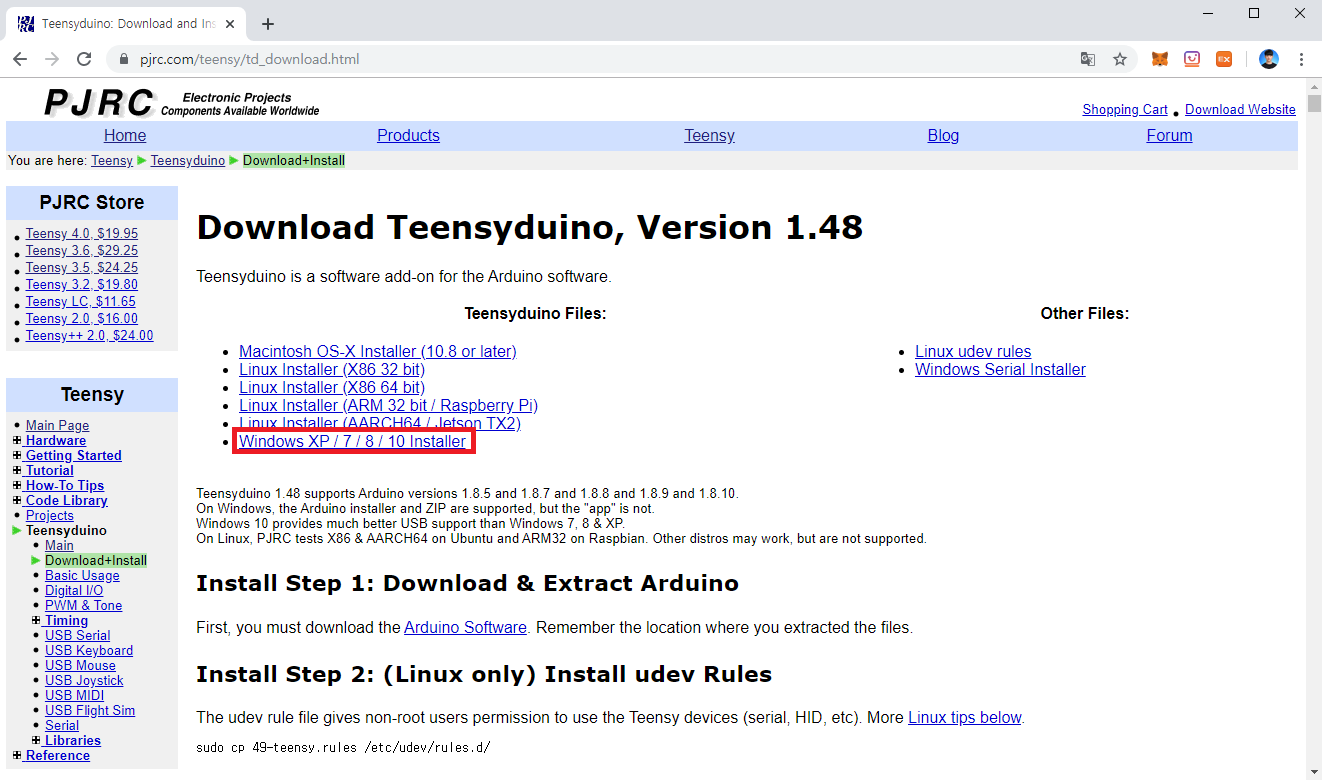This screenshot has width=1322, height=780.
Task: Open Digital I/O sidebar link
Action: point(74,590)
